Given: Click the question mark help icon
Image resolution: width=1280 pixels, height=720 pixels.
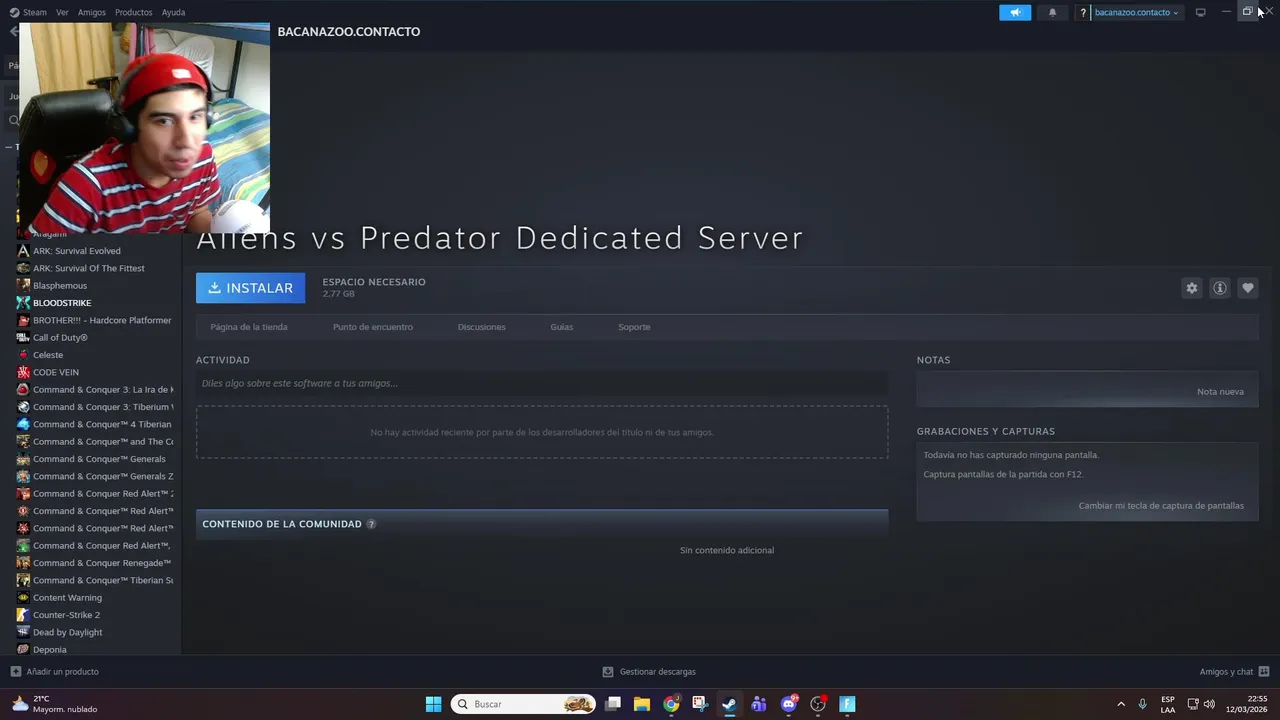Looking at the screenshot, I should coord(1082,13).
